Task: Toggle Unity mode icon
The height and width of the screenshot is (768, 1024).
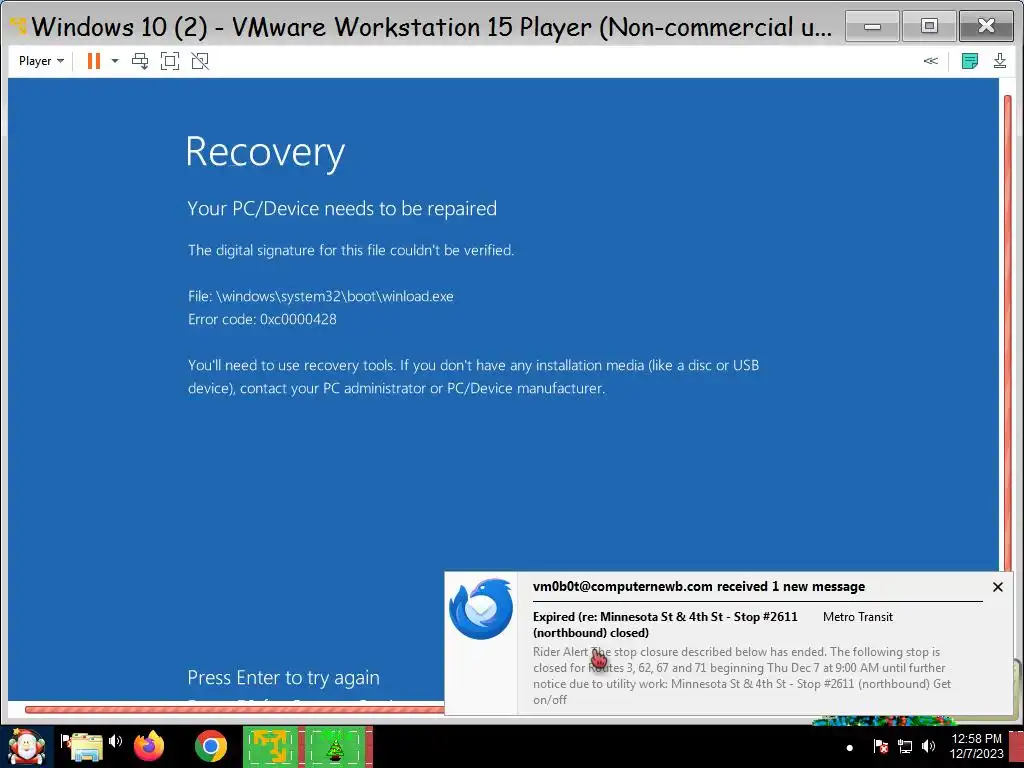Action: click(x=200, y=61)
